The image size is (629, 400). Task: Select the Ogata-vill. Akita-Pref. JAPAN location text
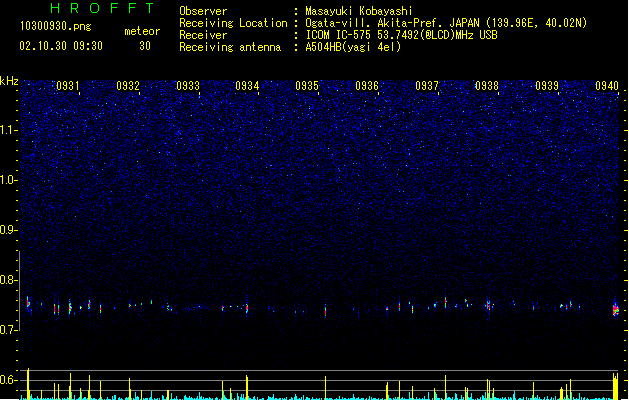[446, 23]
